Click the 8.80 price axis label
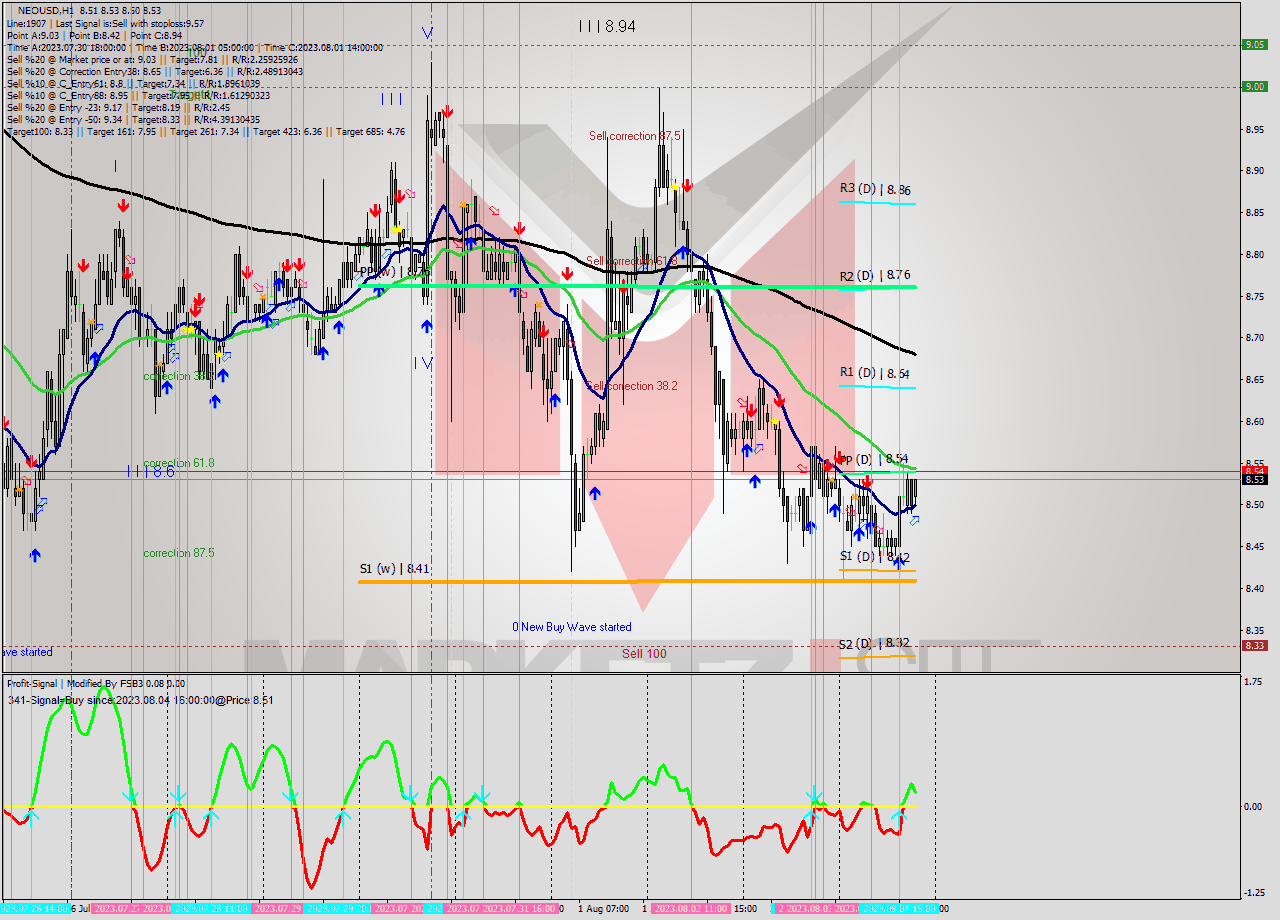 pos(1254,254)
